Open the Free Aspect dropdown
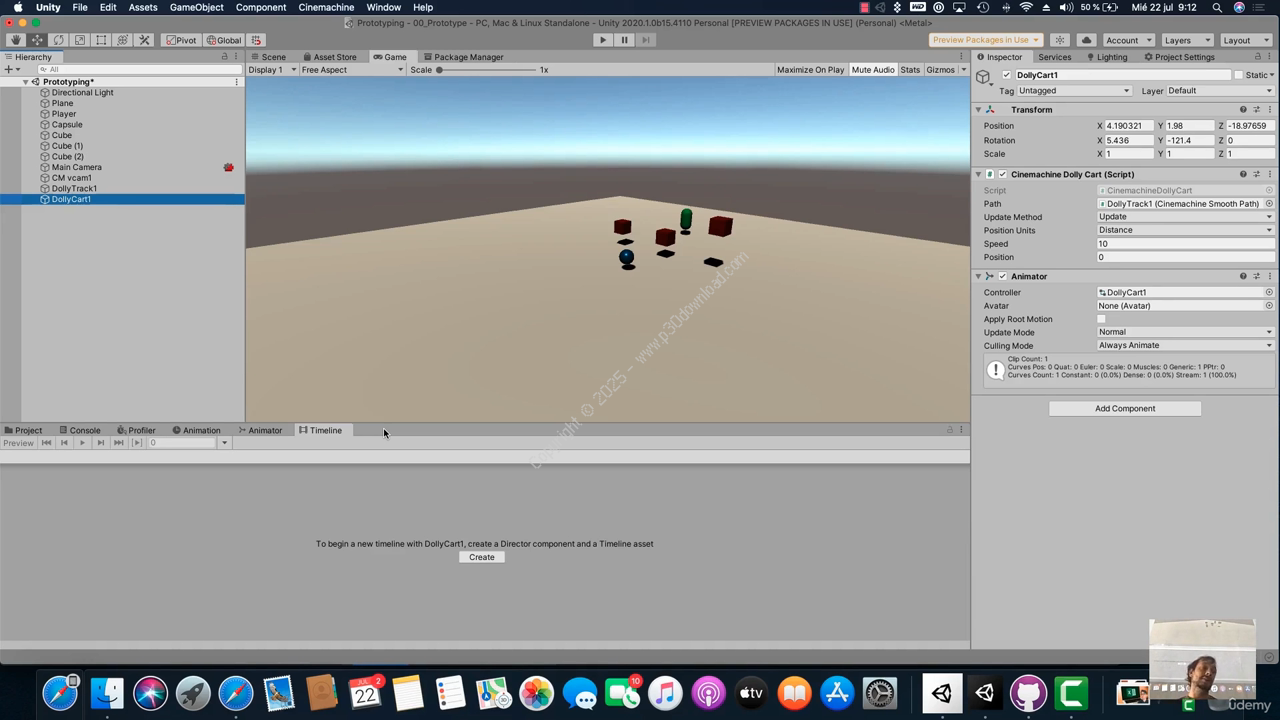Image resolution: width=1280 pixels, height=720 pixels. [352, 70]
